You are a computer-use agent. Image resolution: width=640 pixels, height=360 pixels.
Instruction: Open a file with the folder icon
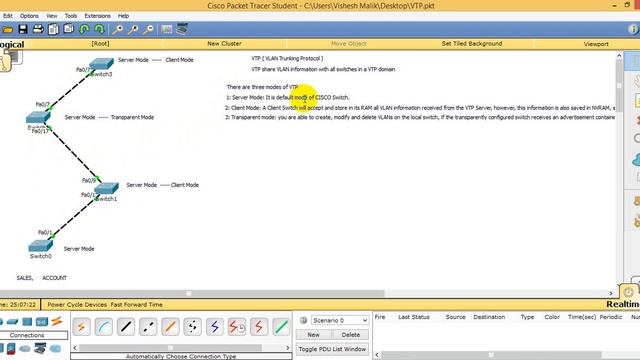7,29
